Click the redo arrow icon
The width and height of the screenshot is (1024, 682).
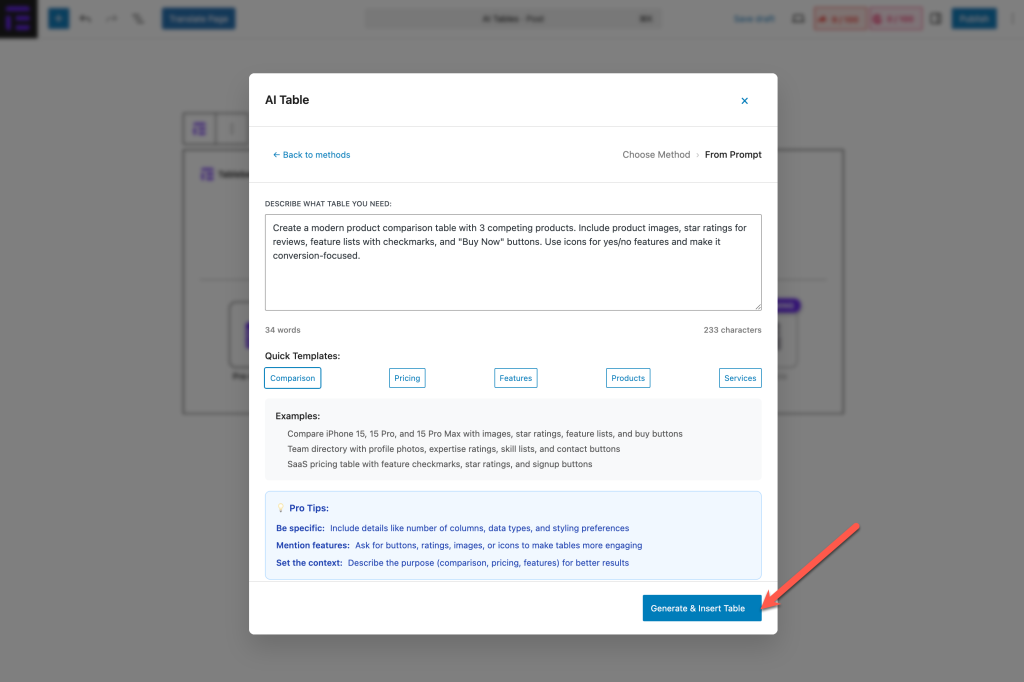pyautogui.click(x=112, y=18)
